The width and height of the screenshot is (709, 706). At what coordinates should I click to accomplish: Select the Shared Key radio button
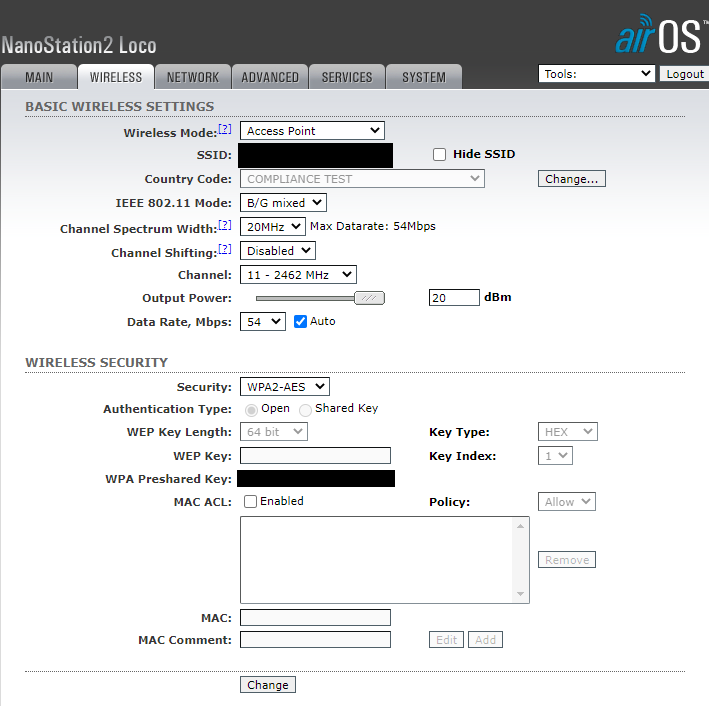(x=305, y=410)
